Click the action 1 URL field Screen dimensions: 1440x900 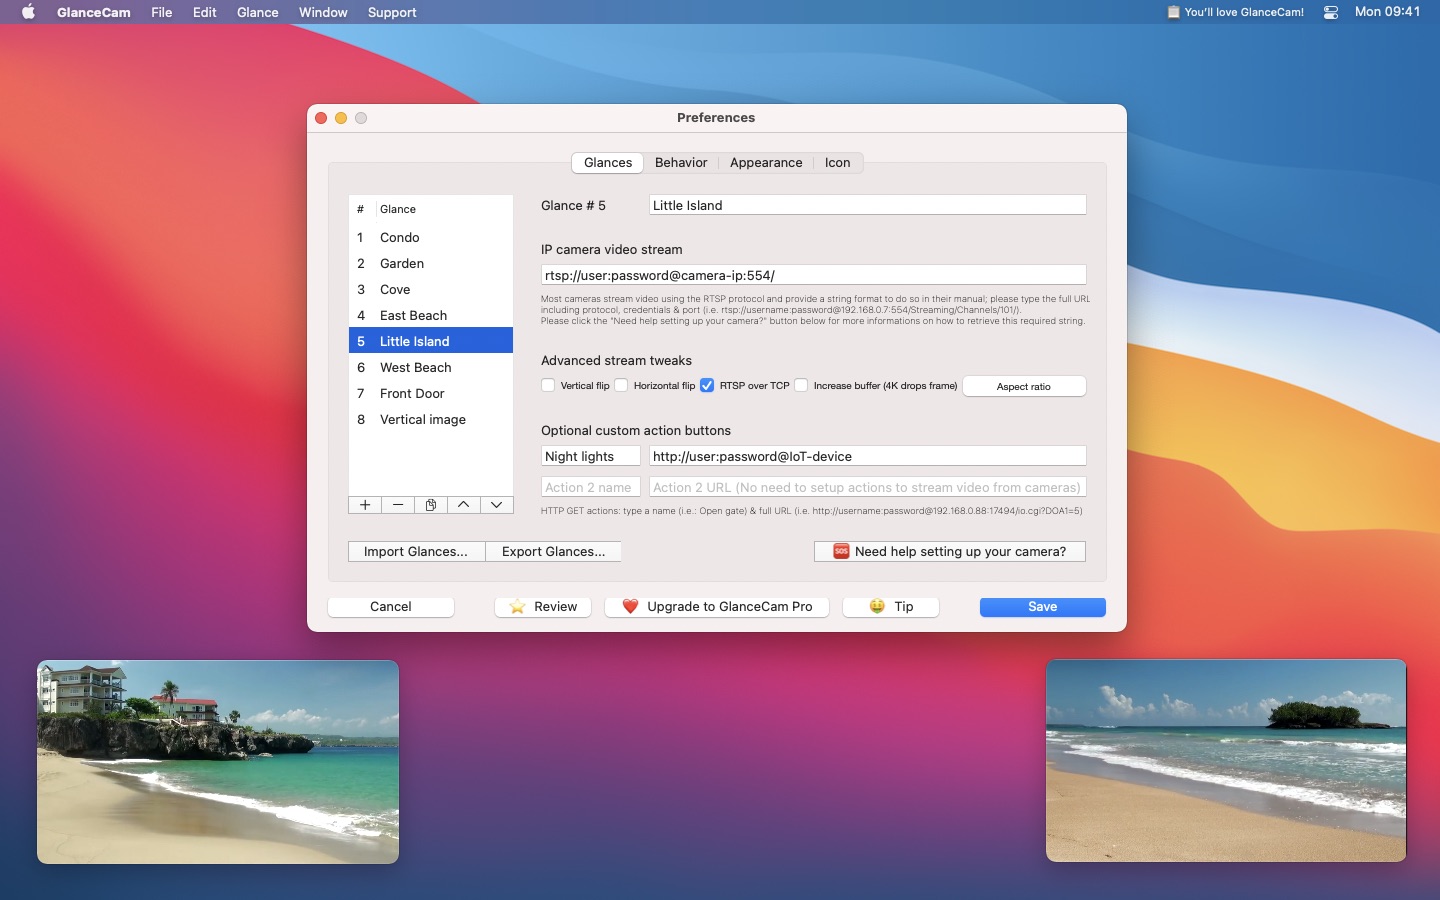pos(867,456)
